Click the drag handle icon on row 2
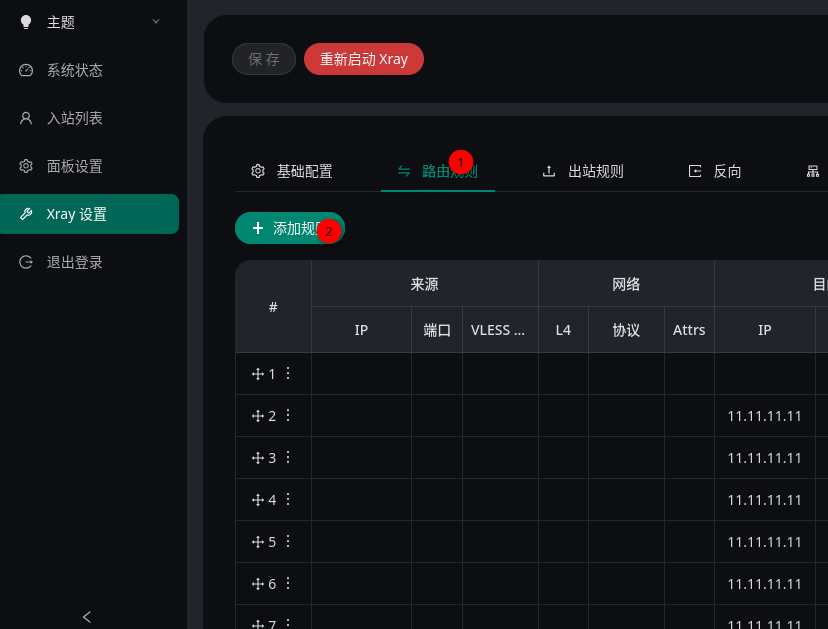This screenshot has width=828, height=629. pos(257,416)
